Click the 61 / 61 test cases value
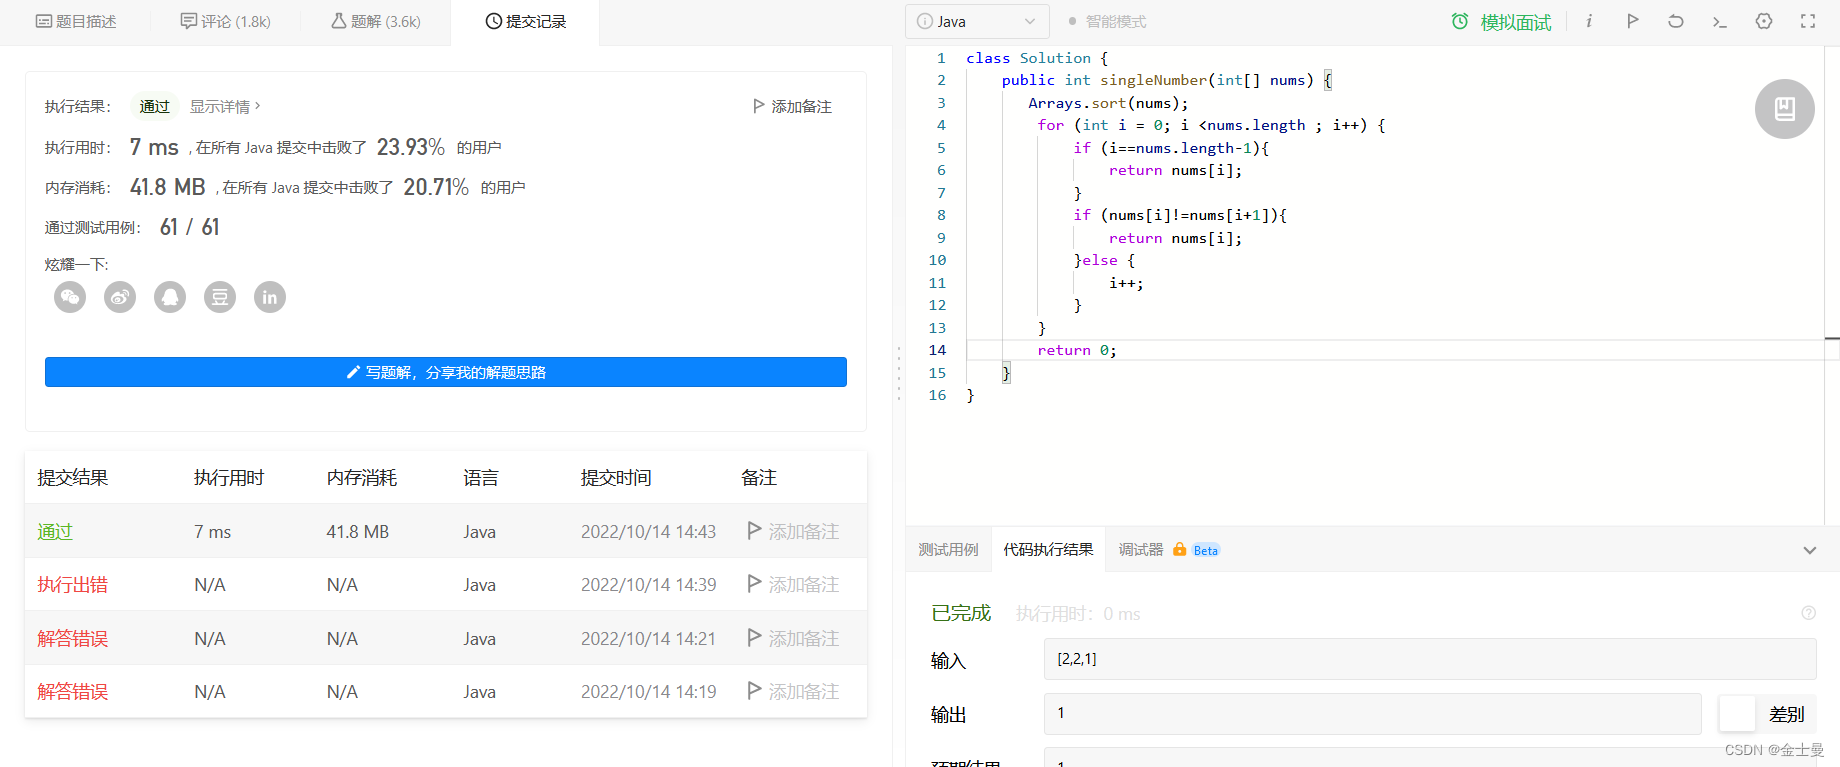This screenshot has height=767, width=1840. 190,227
